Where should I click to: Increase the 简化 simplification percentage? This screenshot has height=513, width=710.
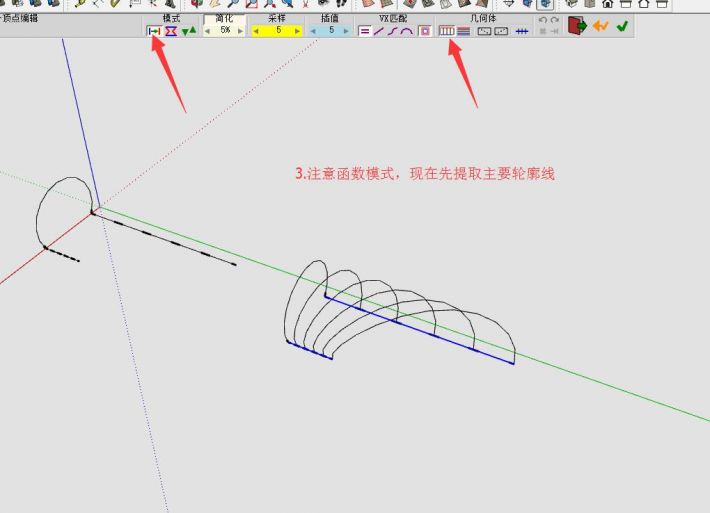click(x=240, y=31)
